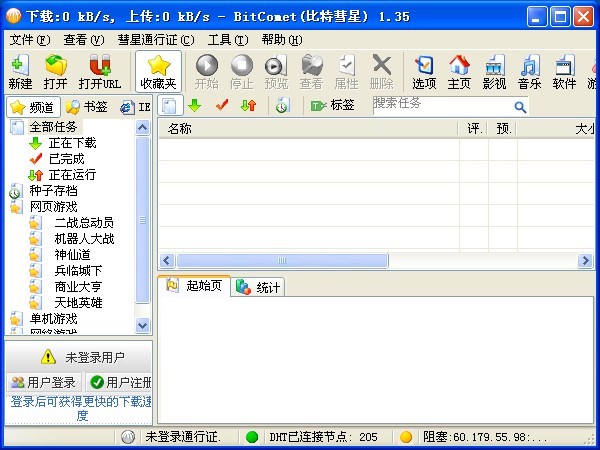Collapse the 网页游戏 tree folder
The height and width of the screenshot is (450, 600).
16,206
